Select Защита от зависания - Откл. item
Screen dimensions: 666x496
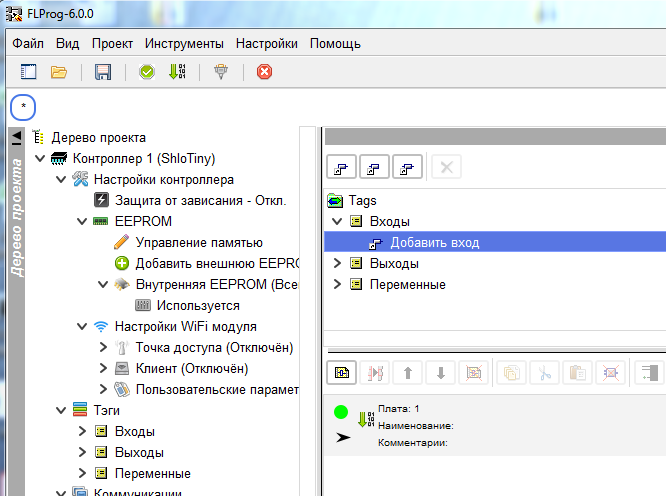(200, 200)
